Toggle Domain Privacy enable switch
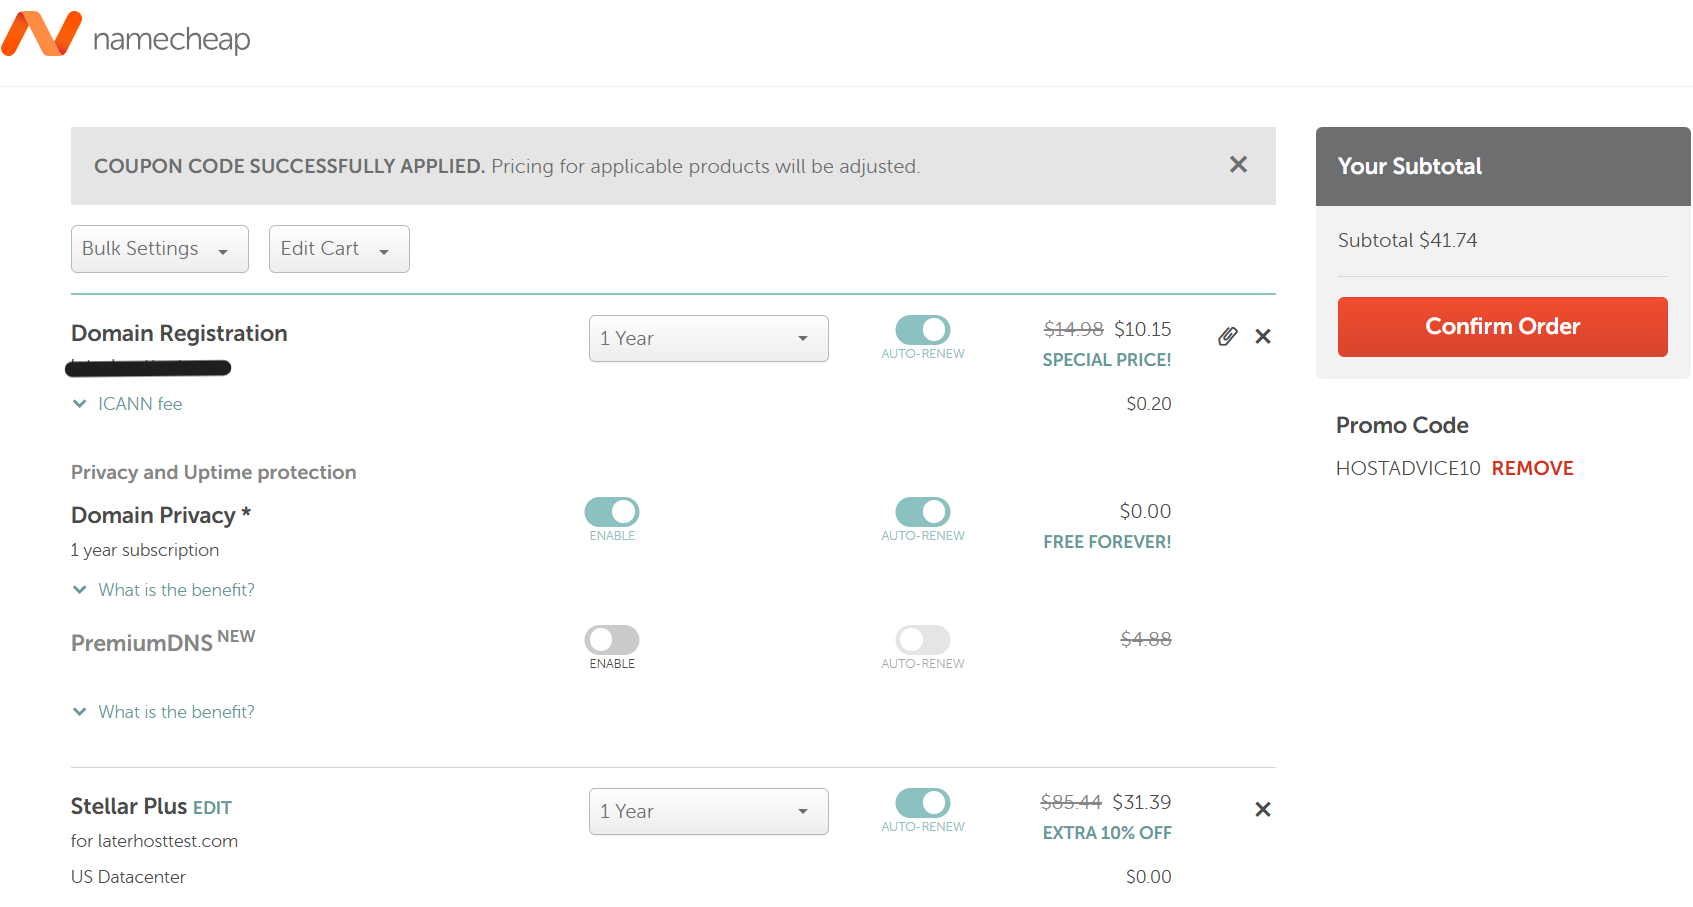This screenshot has height=907, width=1693. [612, 511]
